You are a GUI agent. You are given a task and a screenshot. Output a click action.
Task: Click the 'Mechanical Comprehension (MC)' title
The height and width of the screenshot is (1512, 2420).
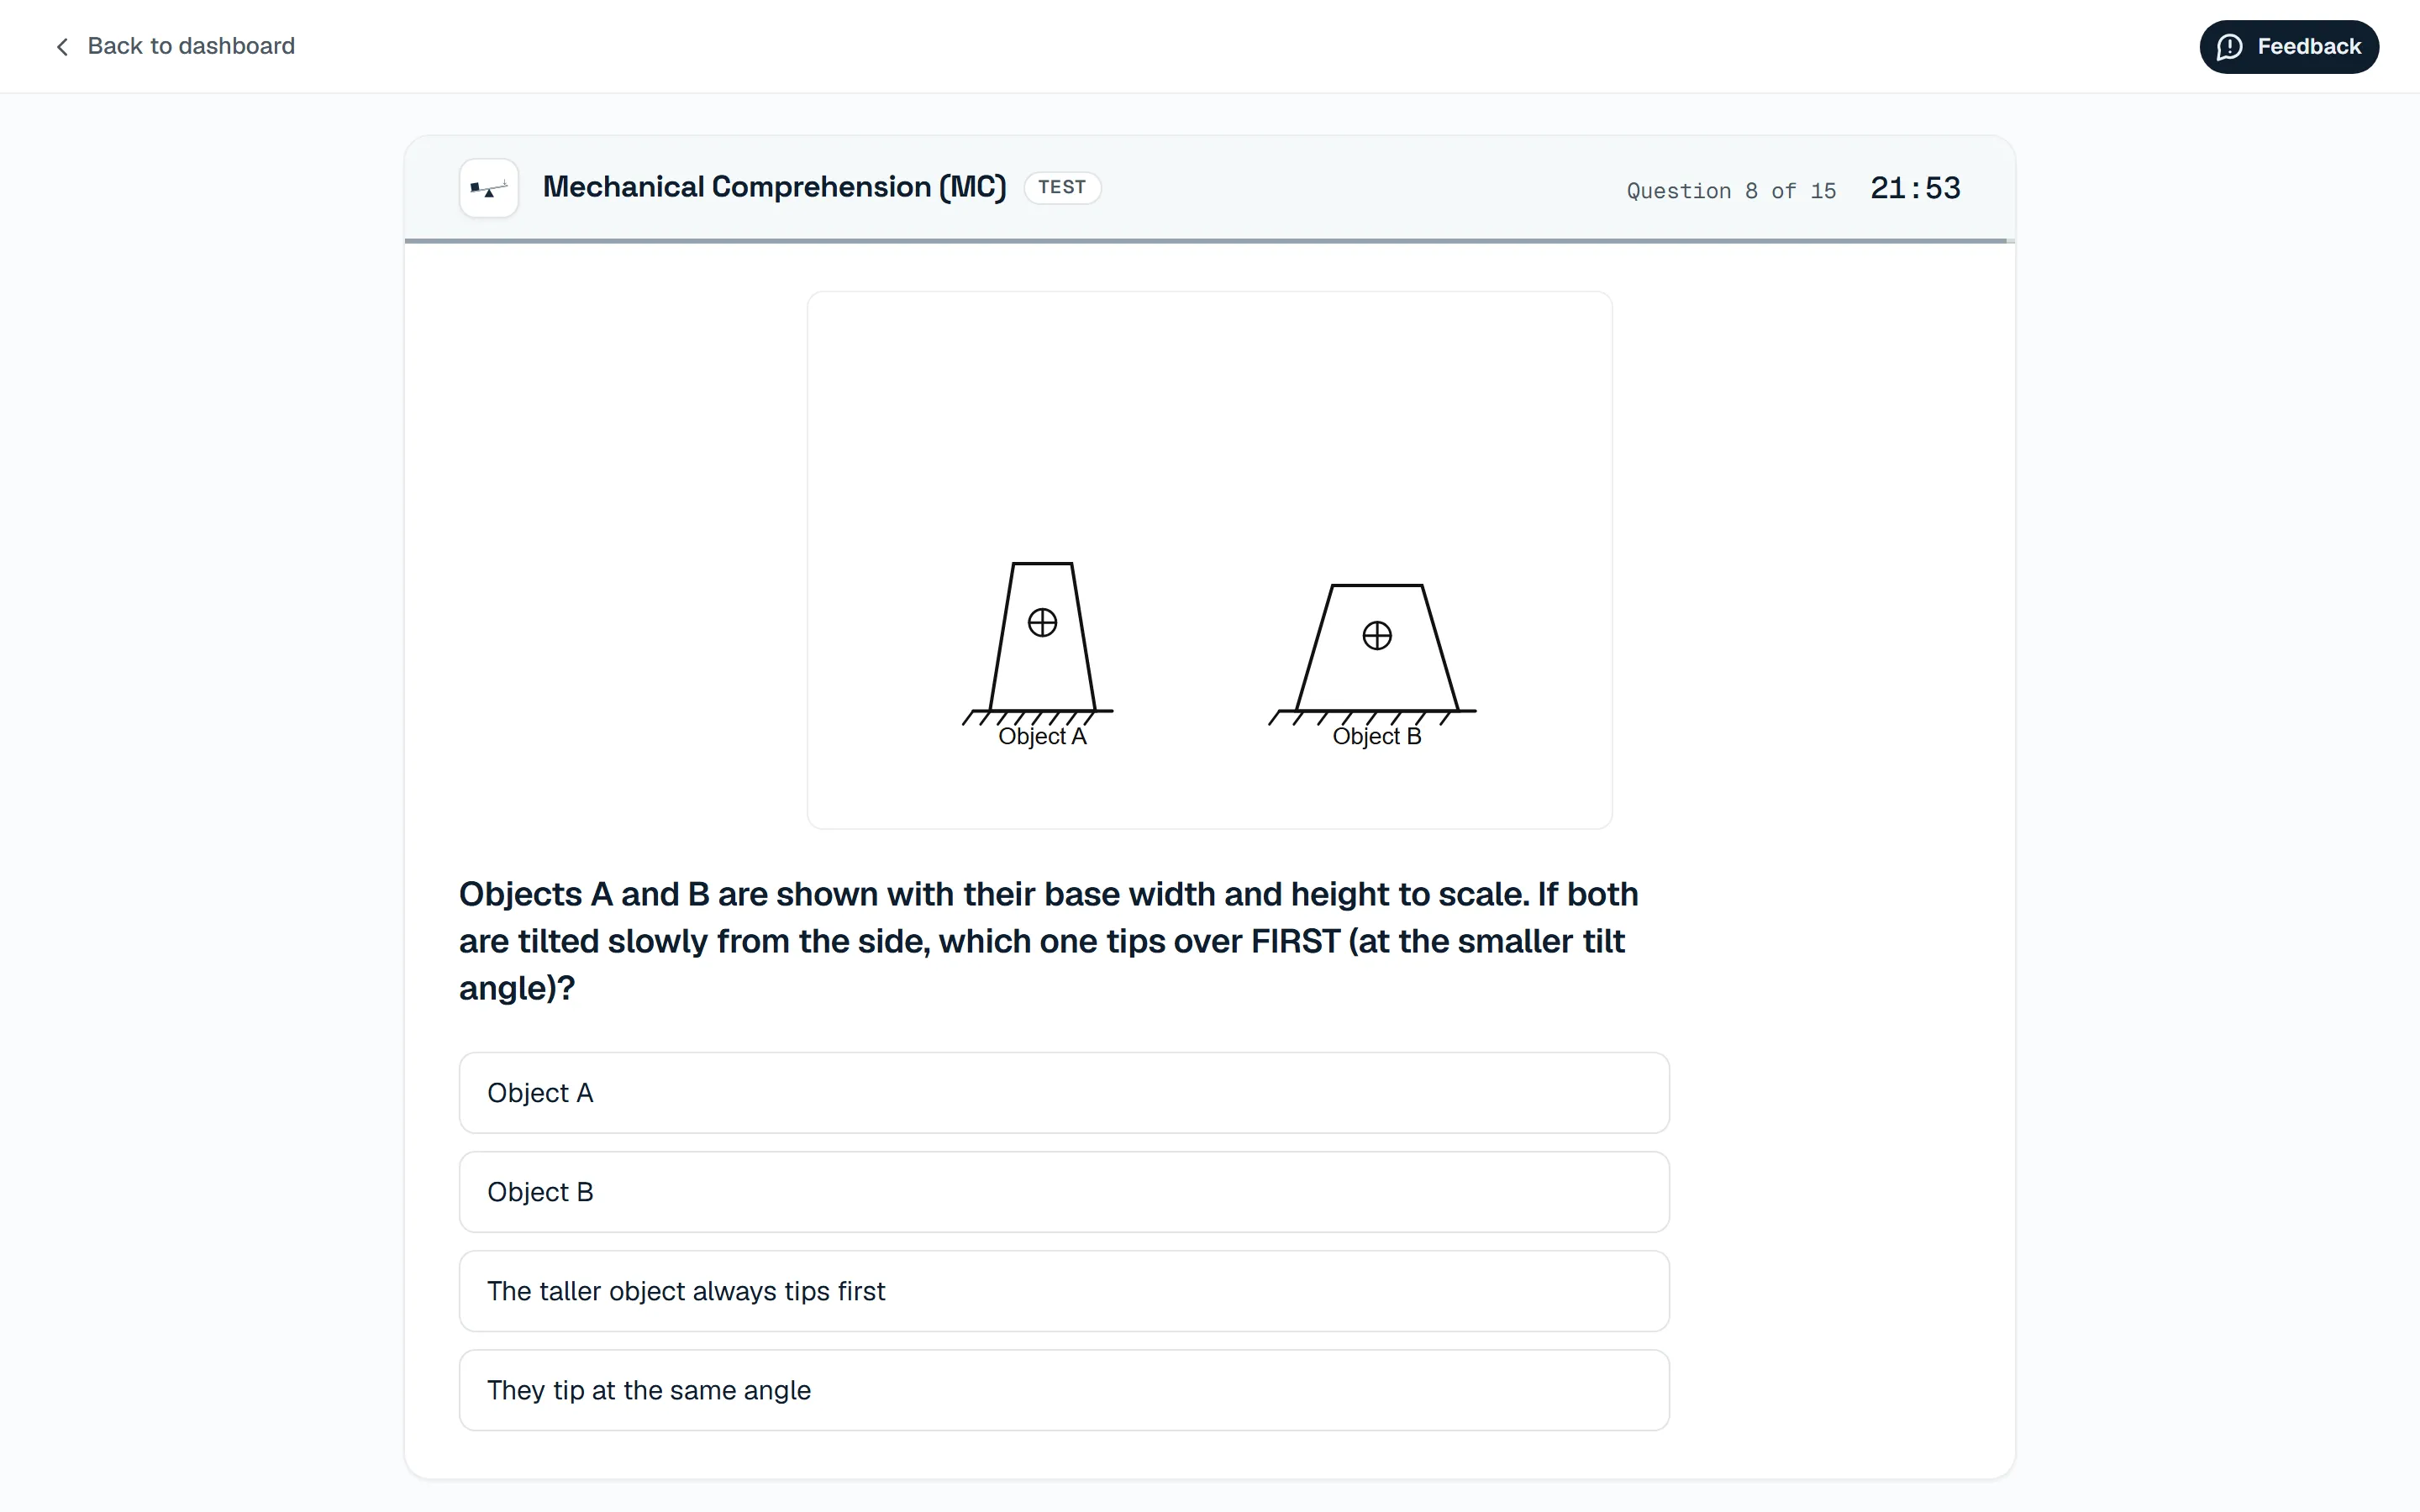click(774, 187)
